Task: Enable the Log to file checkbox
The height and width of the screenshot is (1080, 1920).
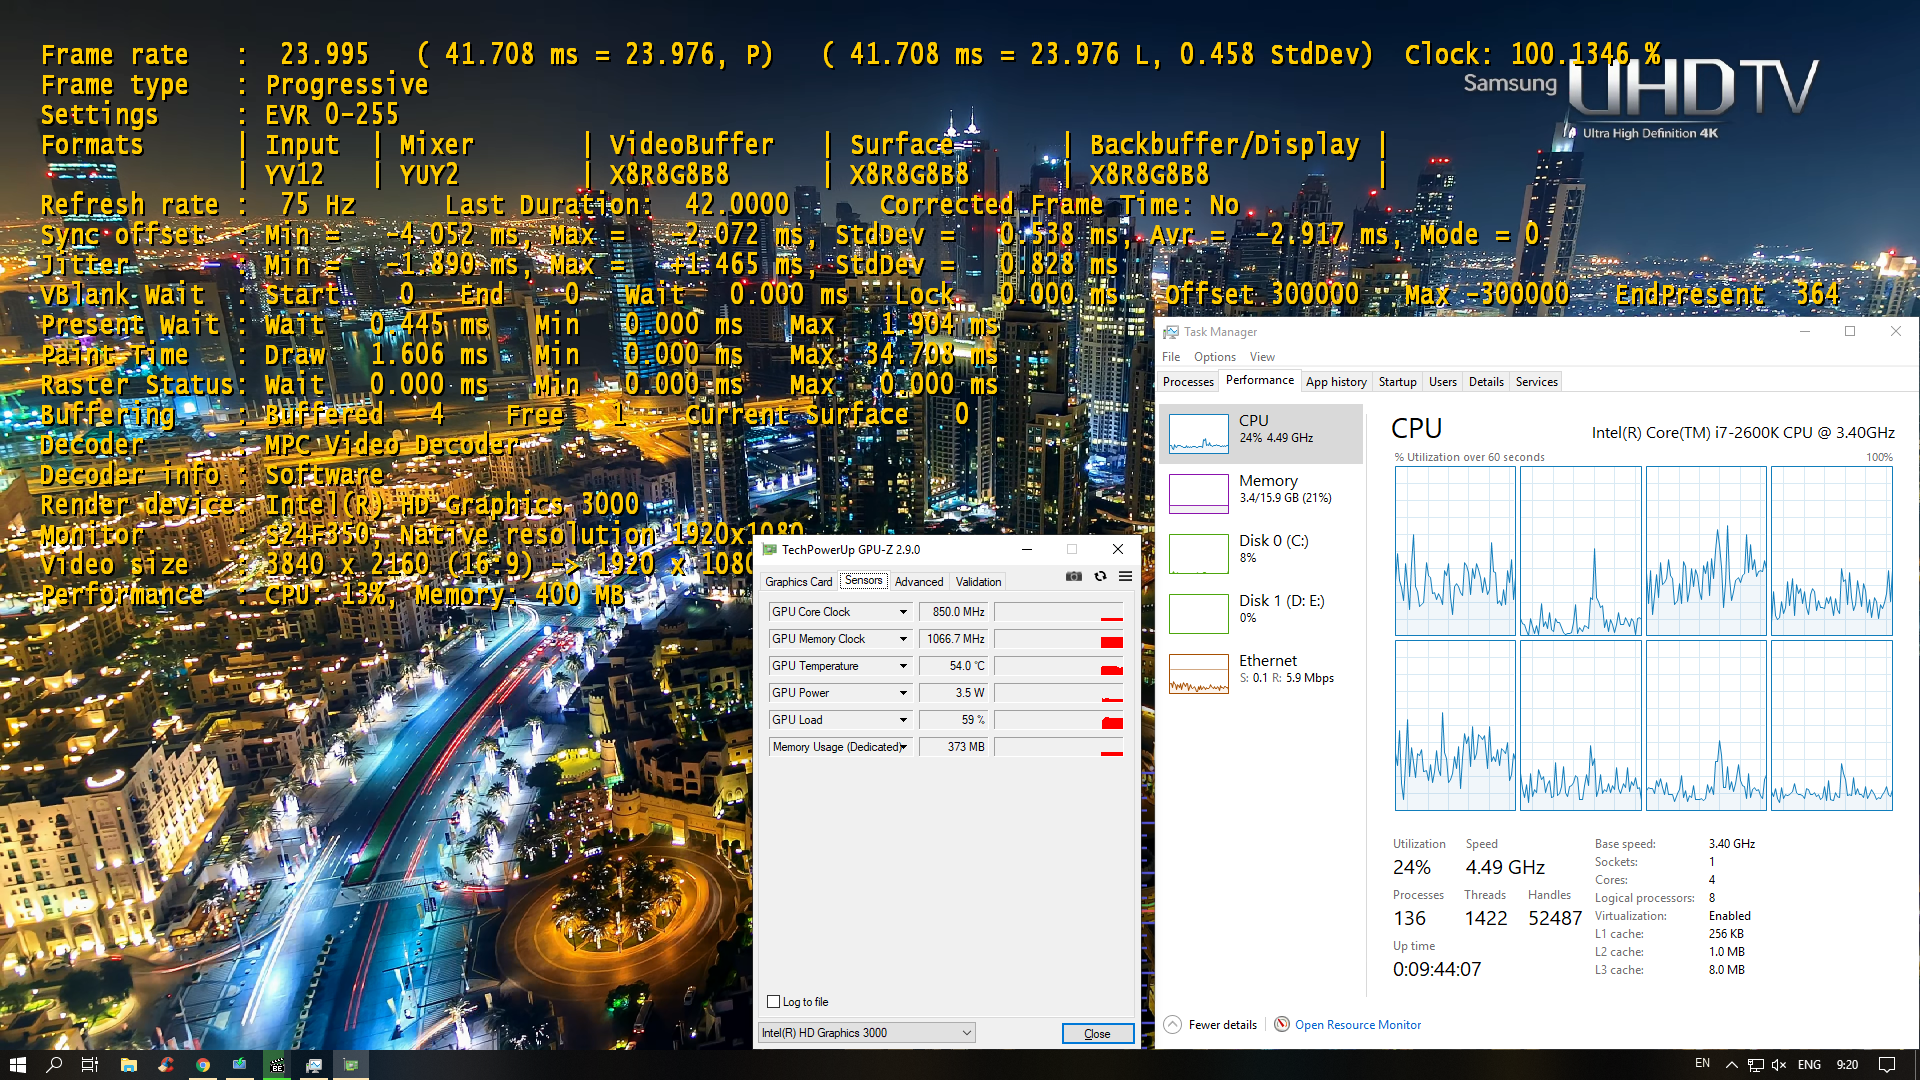Action: tap(773, 1001)
